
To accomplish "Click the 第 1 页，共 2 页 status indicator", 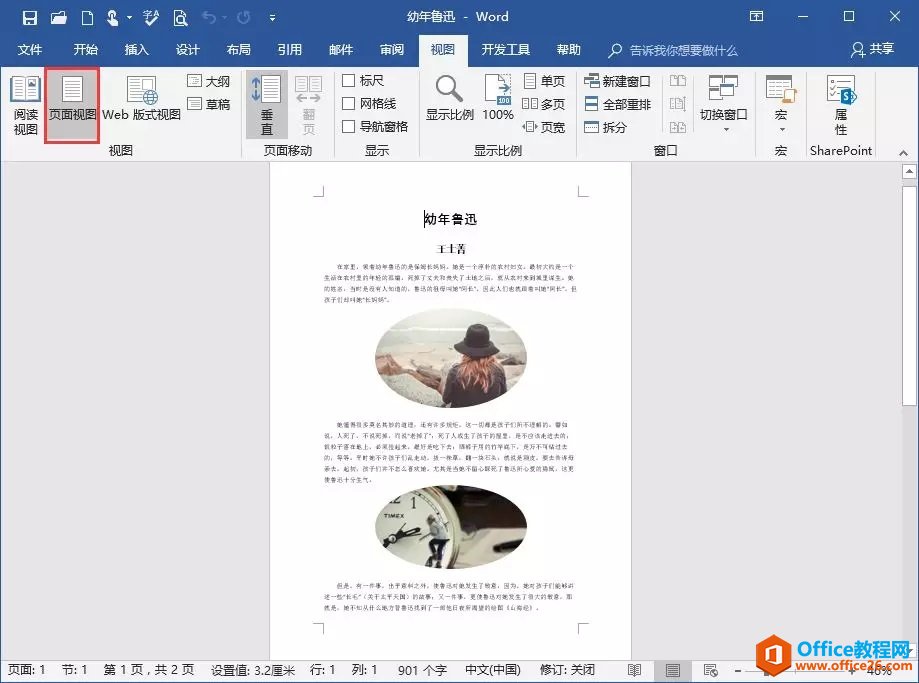I will pyautogui.click(x=149, y=670).
